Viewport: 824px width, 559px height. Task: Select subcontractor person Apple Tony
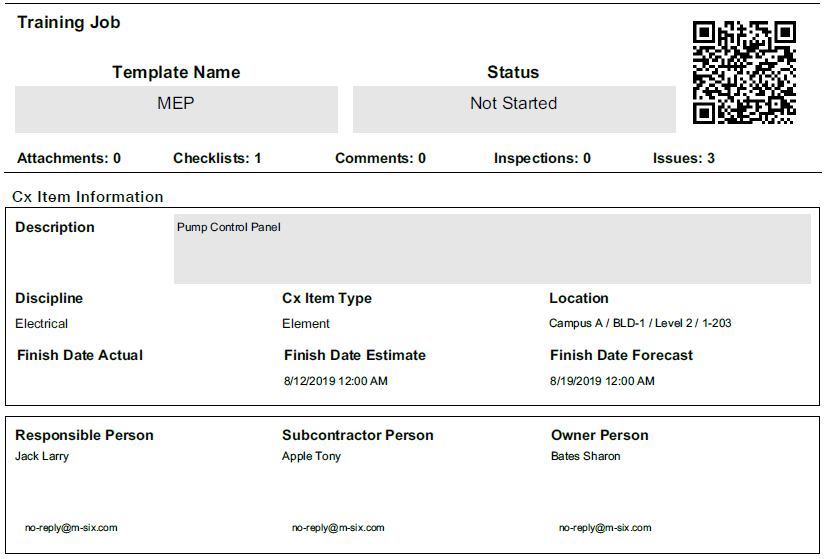[311, 456]
